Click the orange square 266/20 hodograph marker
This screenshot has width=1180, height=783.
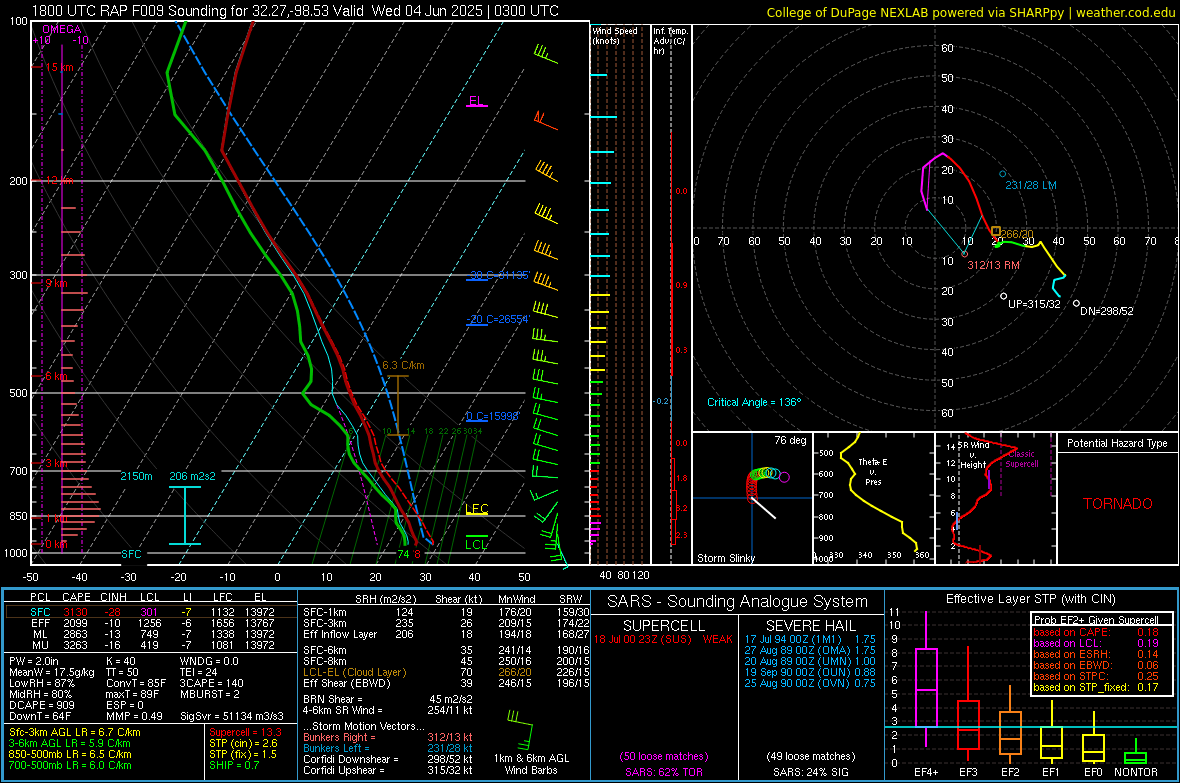click(x=996, y=231)
